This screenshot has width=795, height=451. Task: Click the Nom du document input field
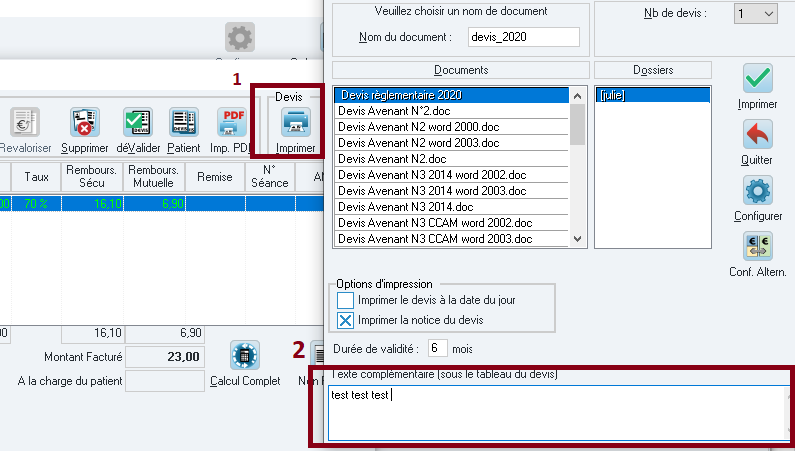pos(524,37)
